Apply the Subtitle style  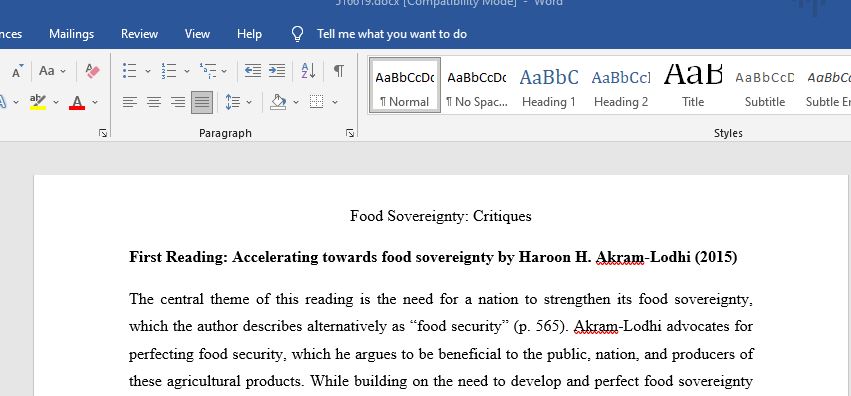tap(765, 85)
